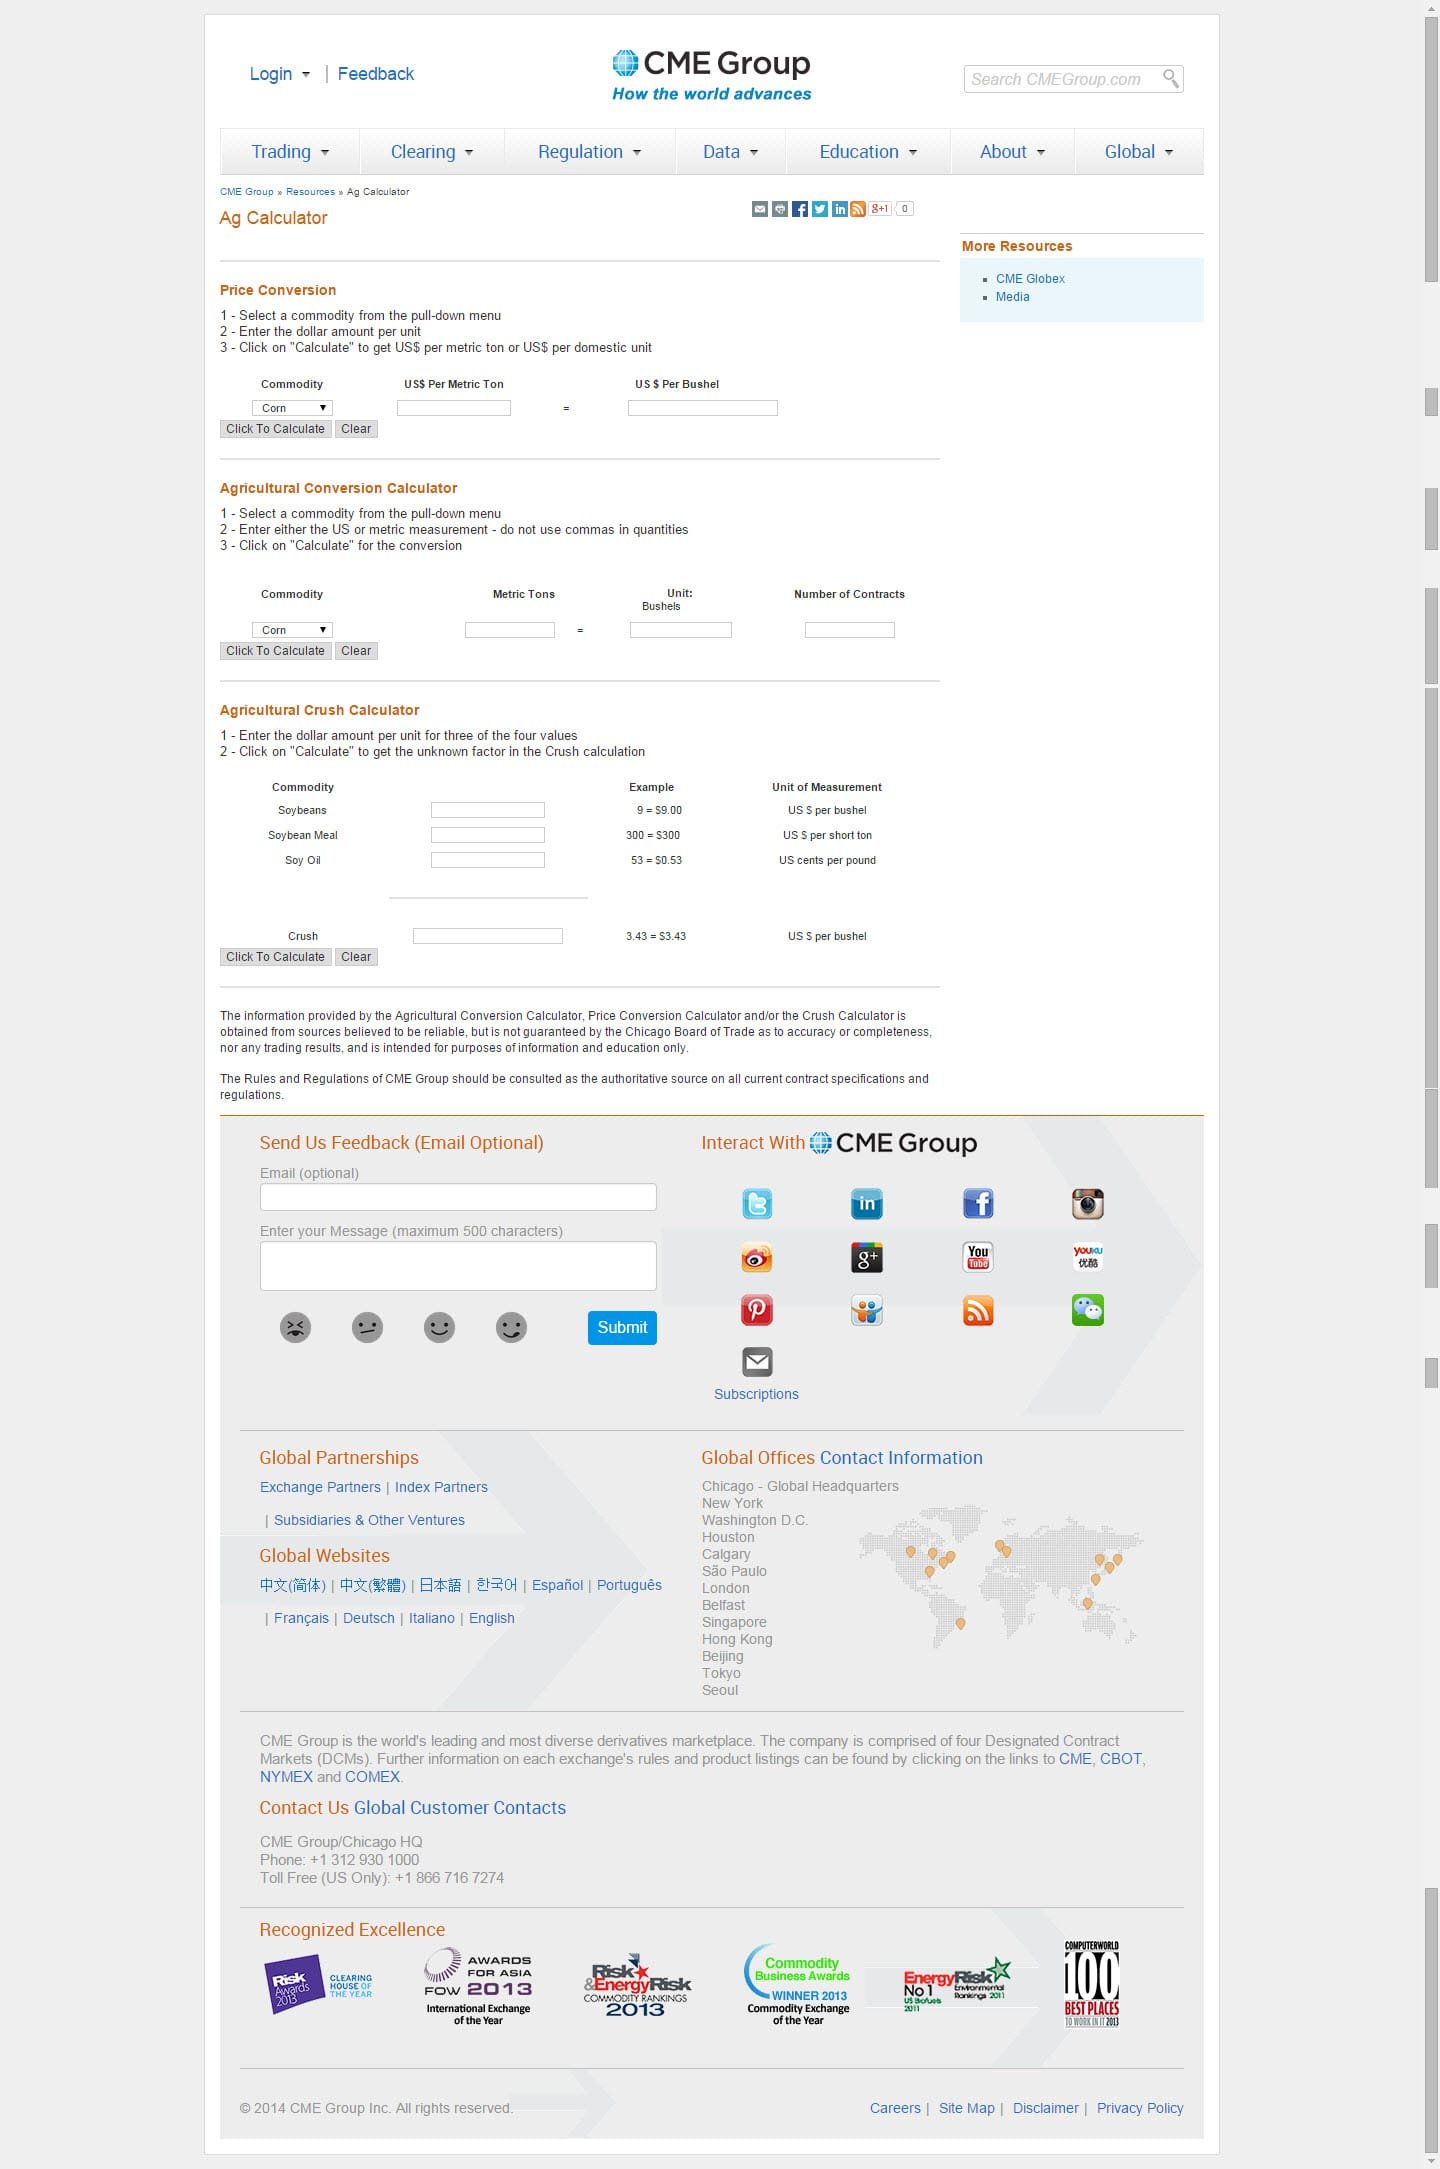
Task: Open the Media resource link
Action: [1013, 297]
